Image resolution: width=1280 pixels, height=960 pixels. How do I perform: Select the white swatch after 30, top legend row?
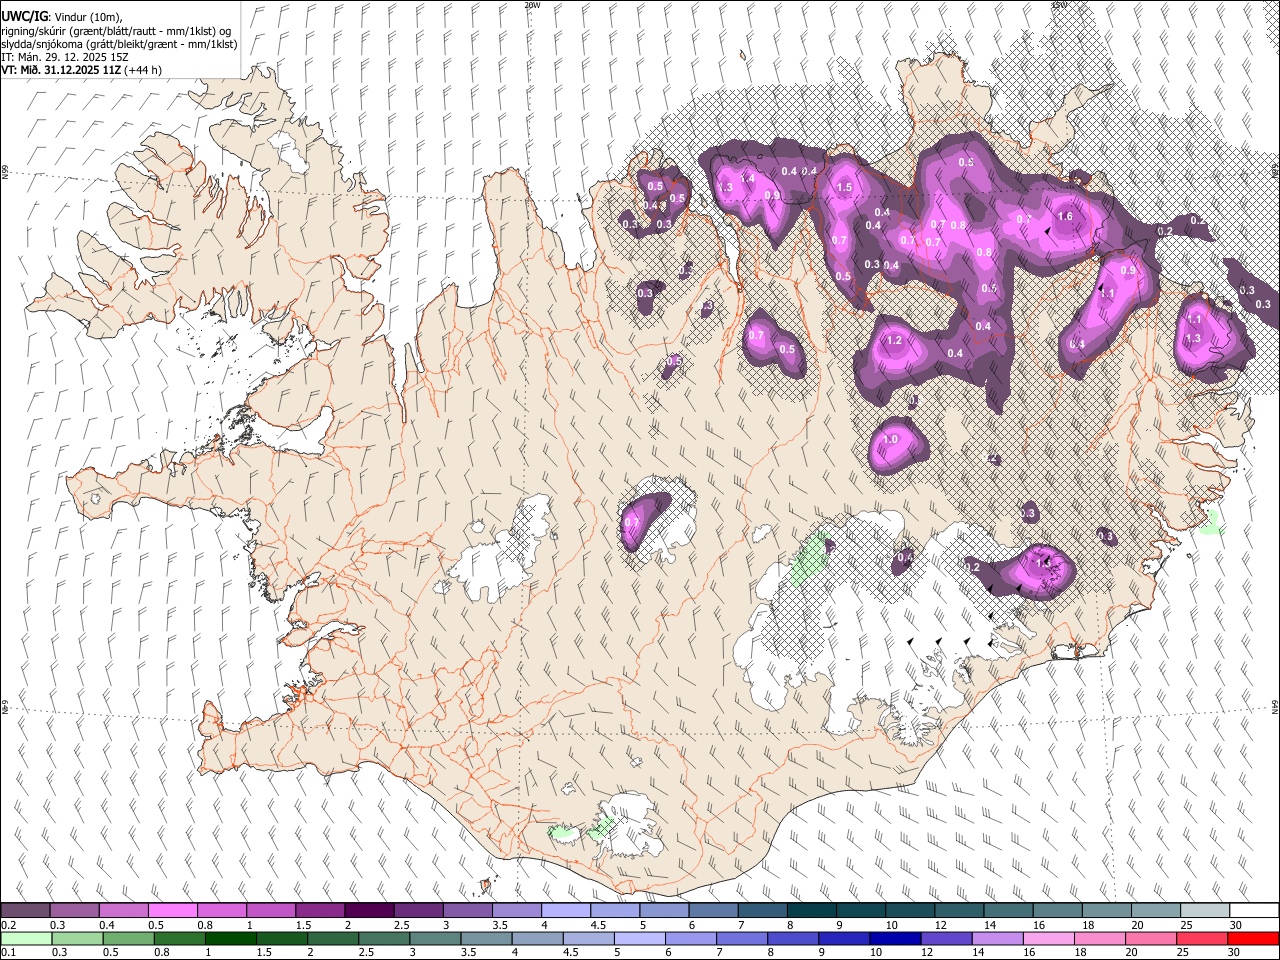click(x=1254, y=911)
